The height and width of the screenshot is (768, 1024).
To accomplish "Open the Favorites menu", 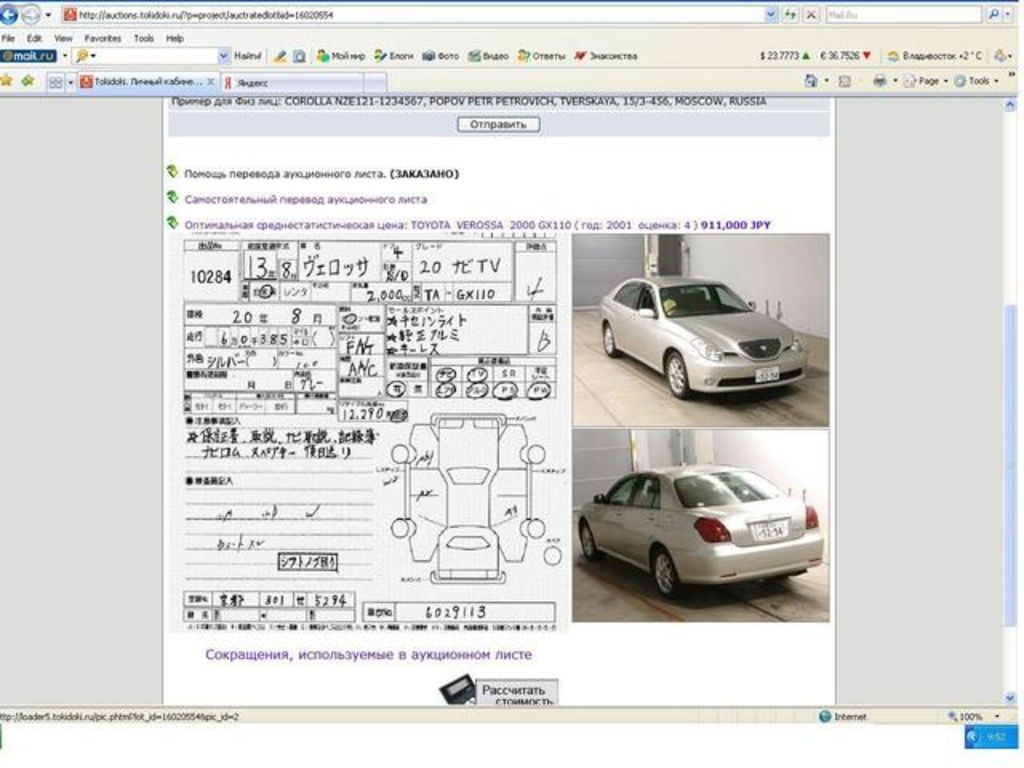I will click(103, 39).
